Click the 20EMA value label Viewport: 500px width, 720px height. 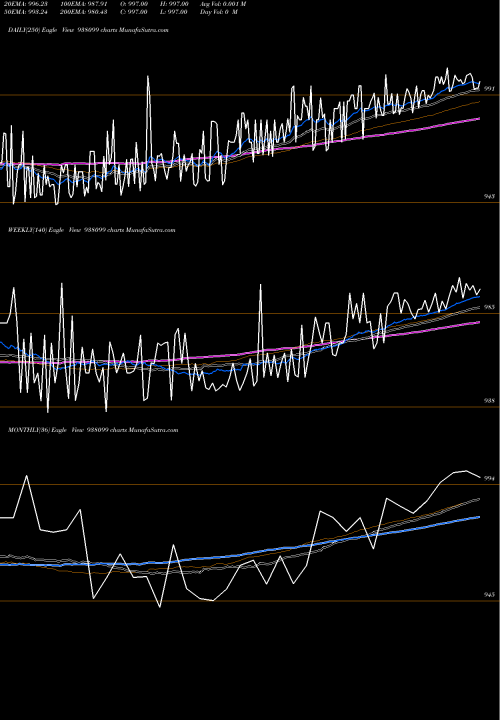pos(26,4)
